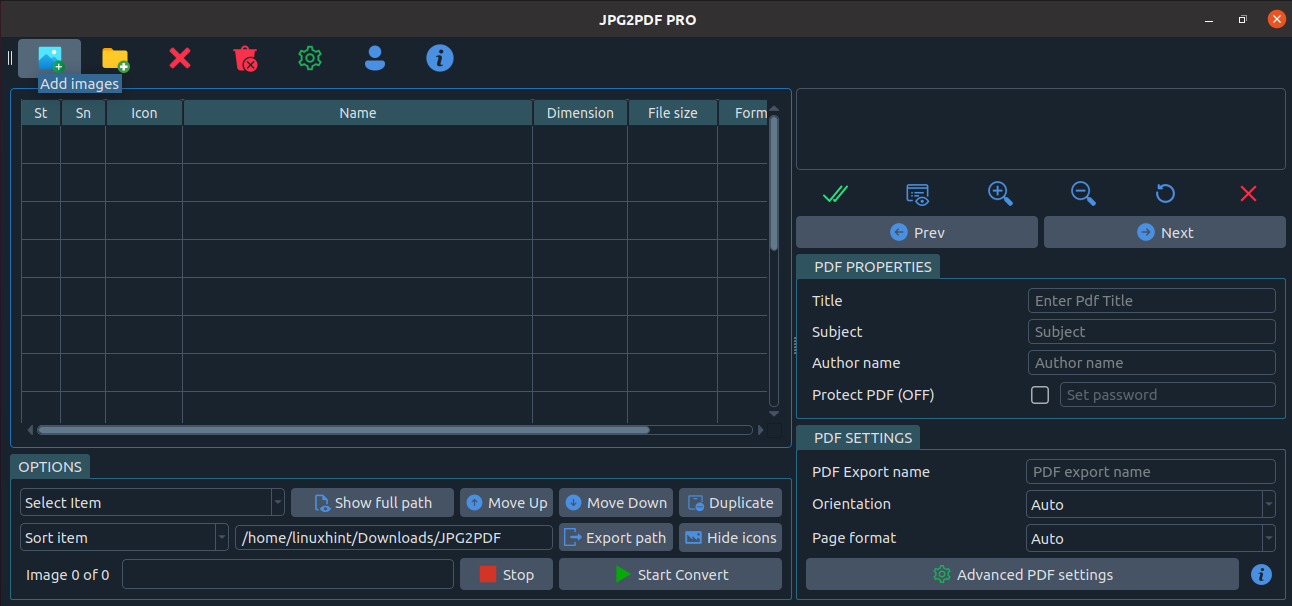Click the Prev button
Image resolution: width=1292 pixels, height=606 pixels.
(x=917, y=232)
